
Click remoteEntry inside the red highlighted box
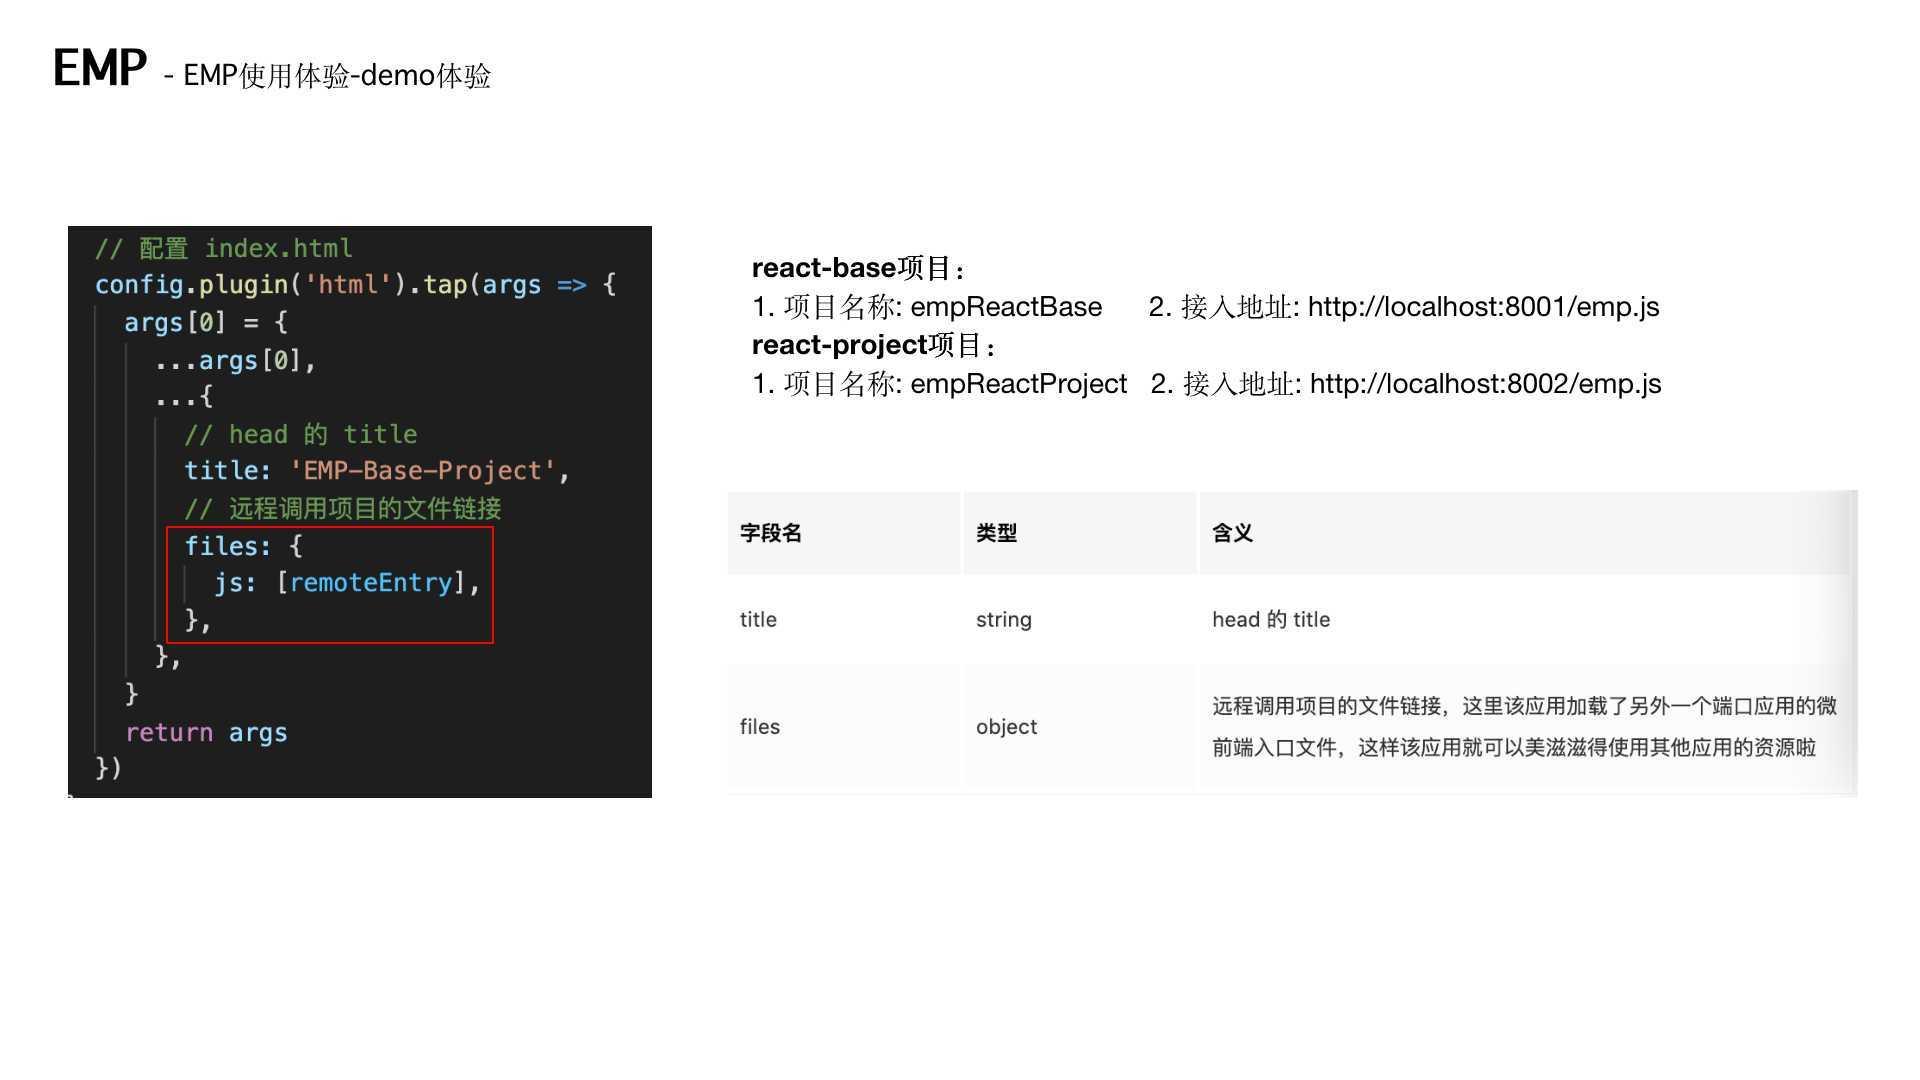[370, 583]
